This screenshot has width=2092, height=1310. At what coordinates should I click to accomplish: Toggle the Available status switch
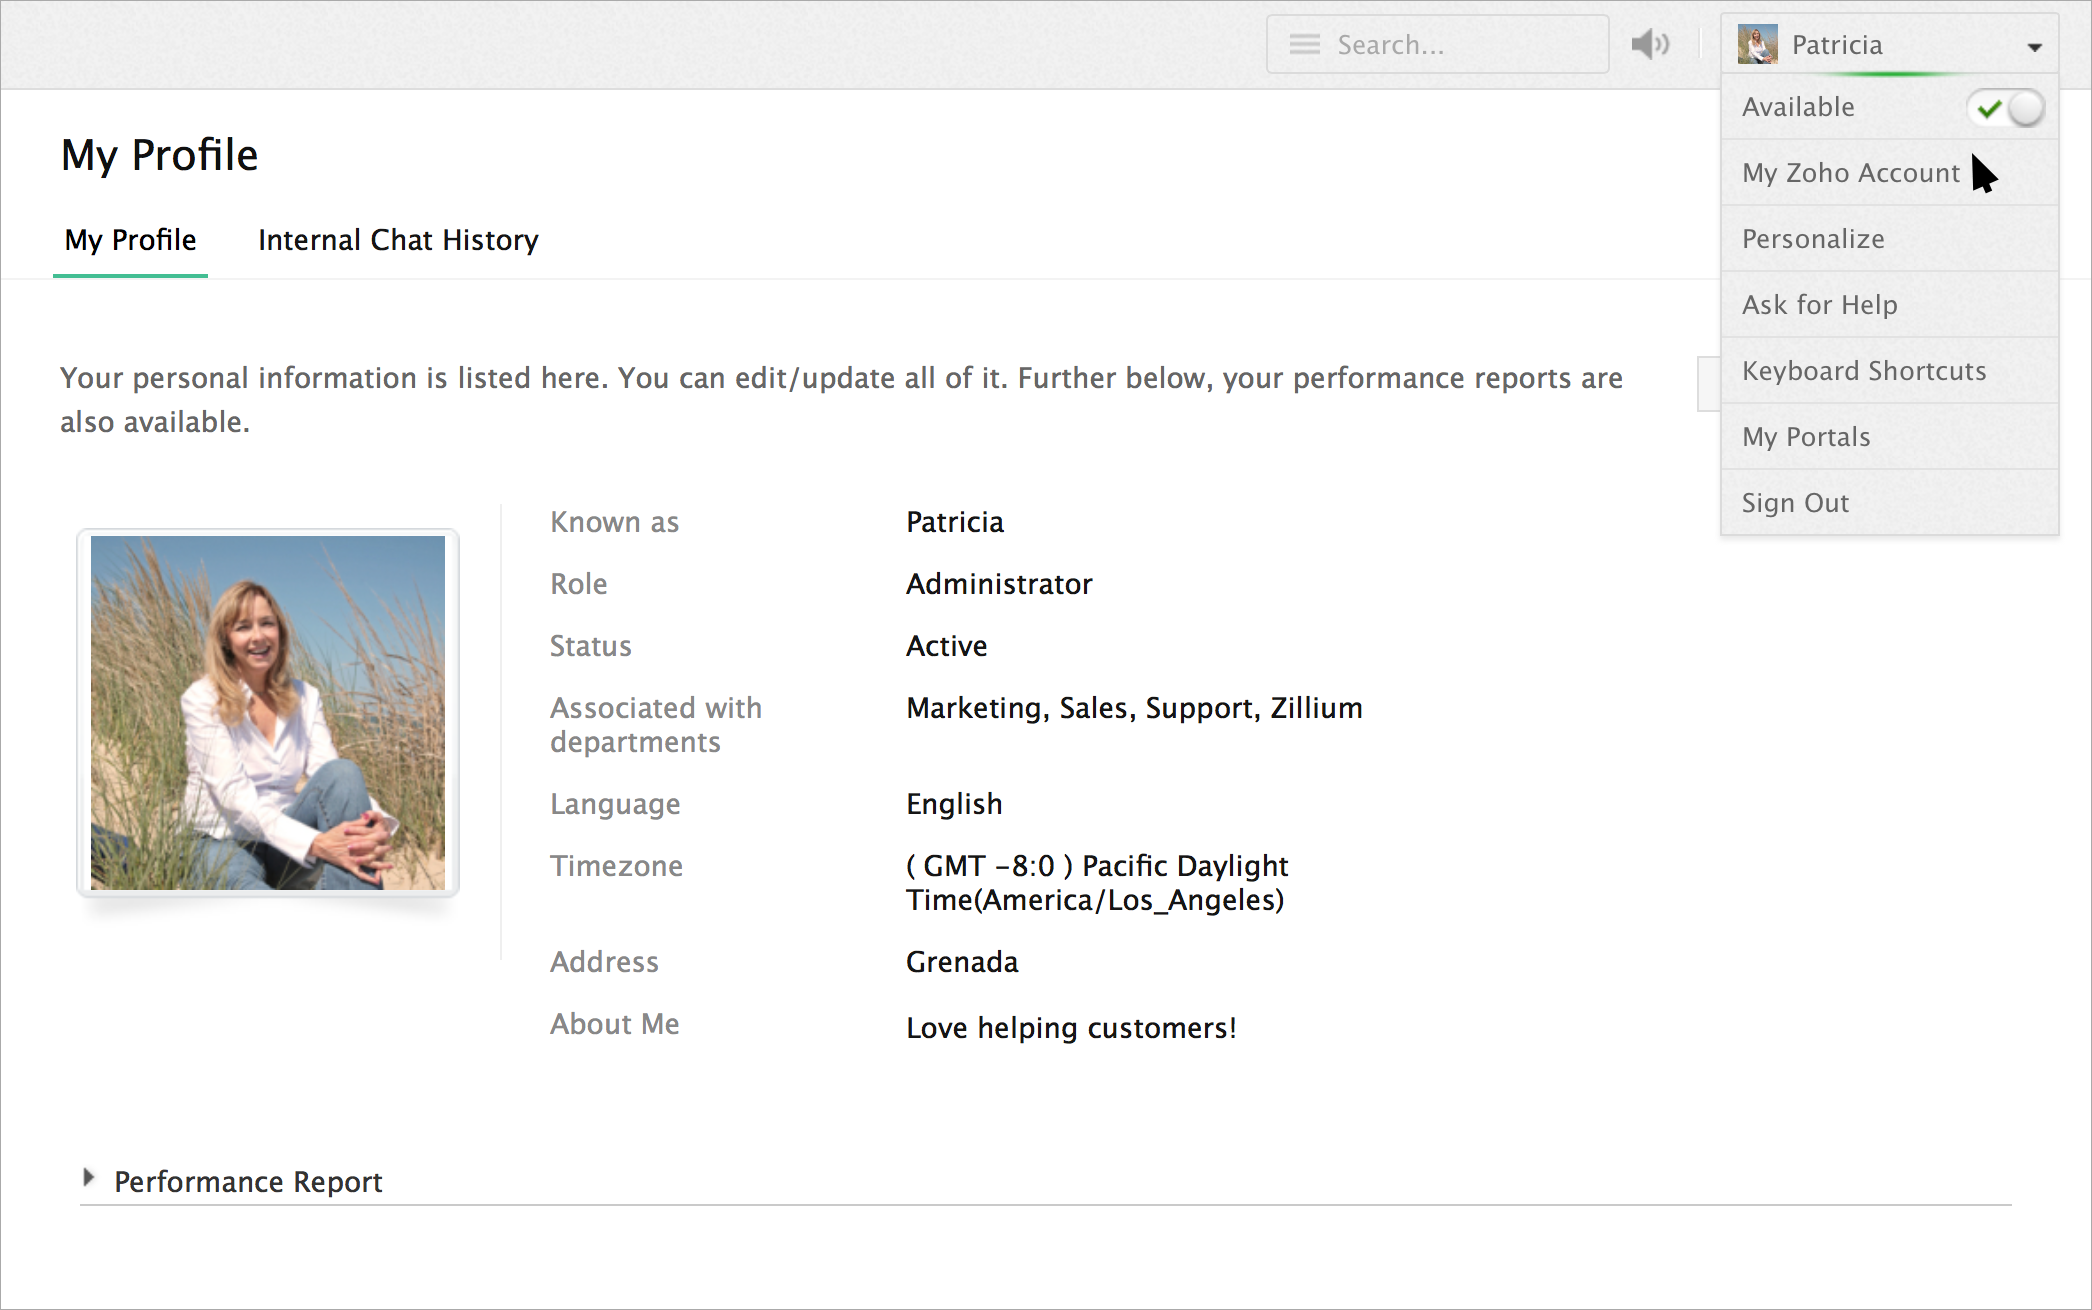coord(2006,108)
